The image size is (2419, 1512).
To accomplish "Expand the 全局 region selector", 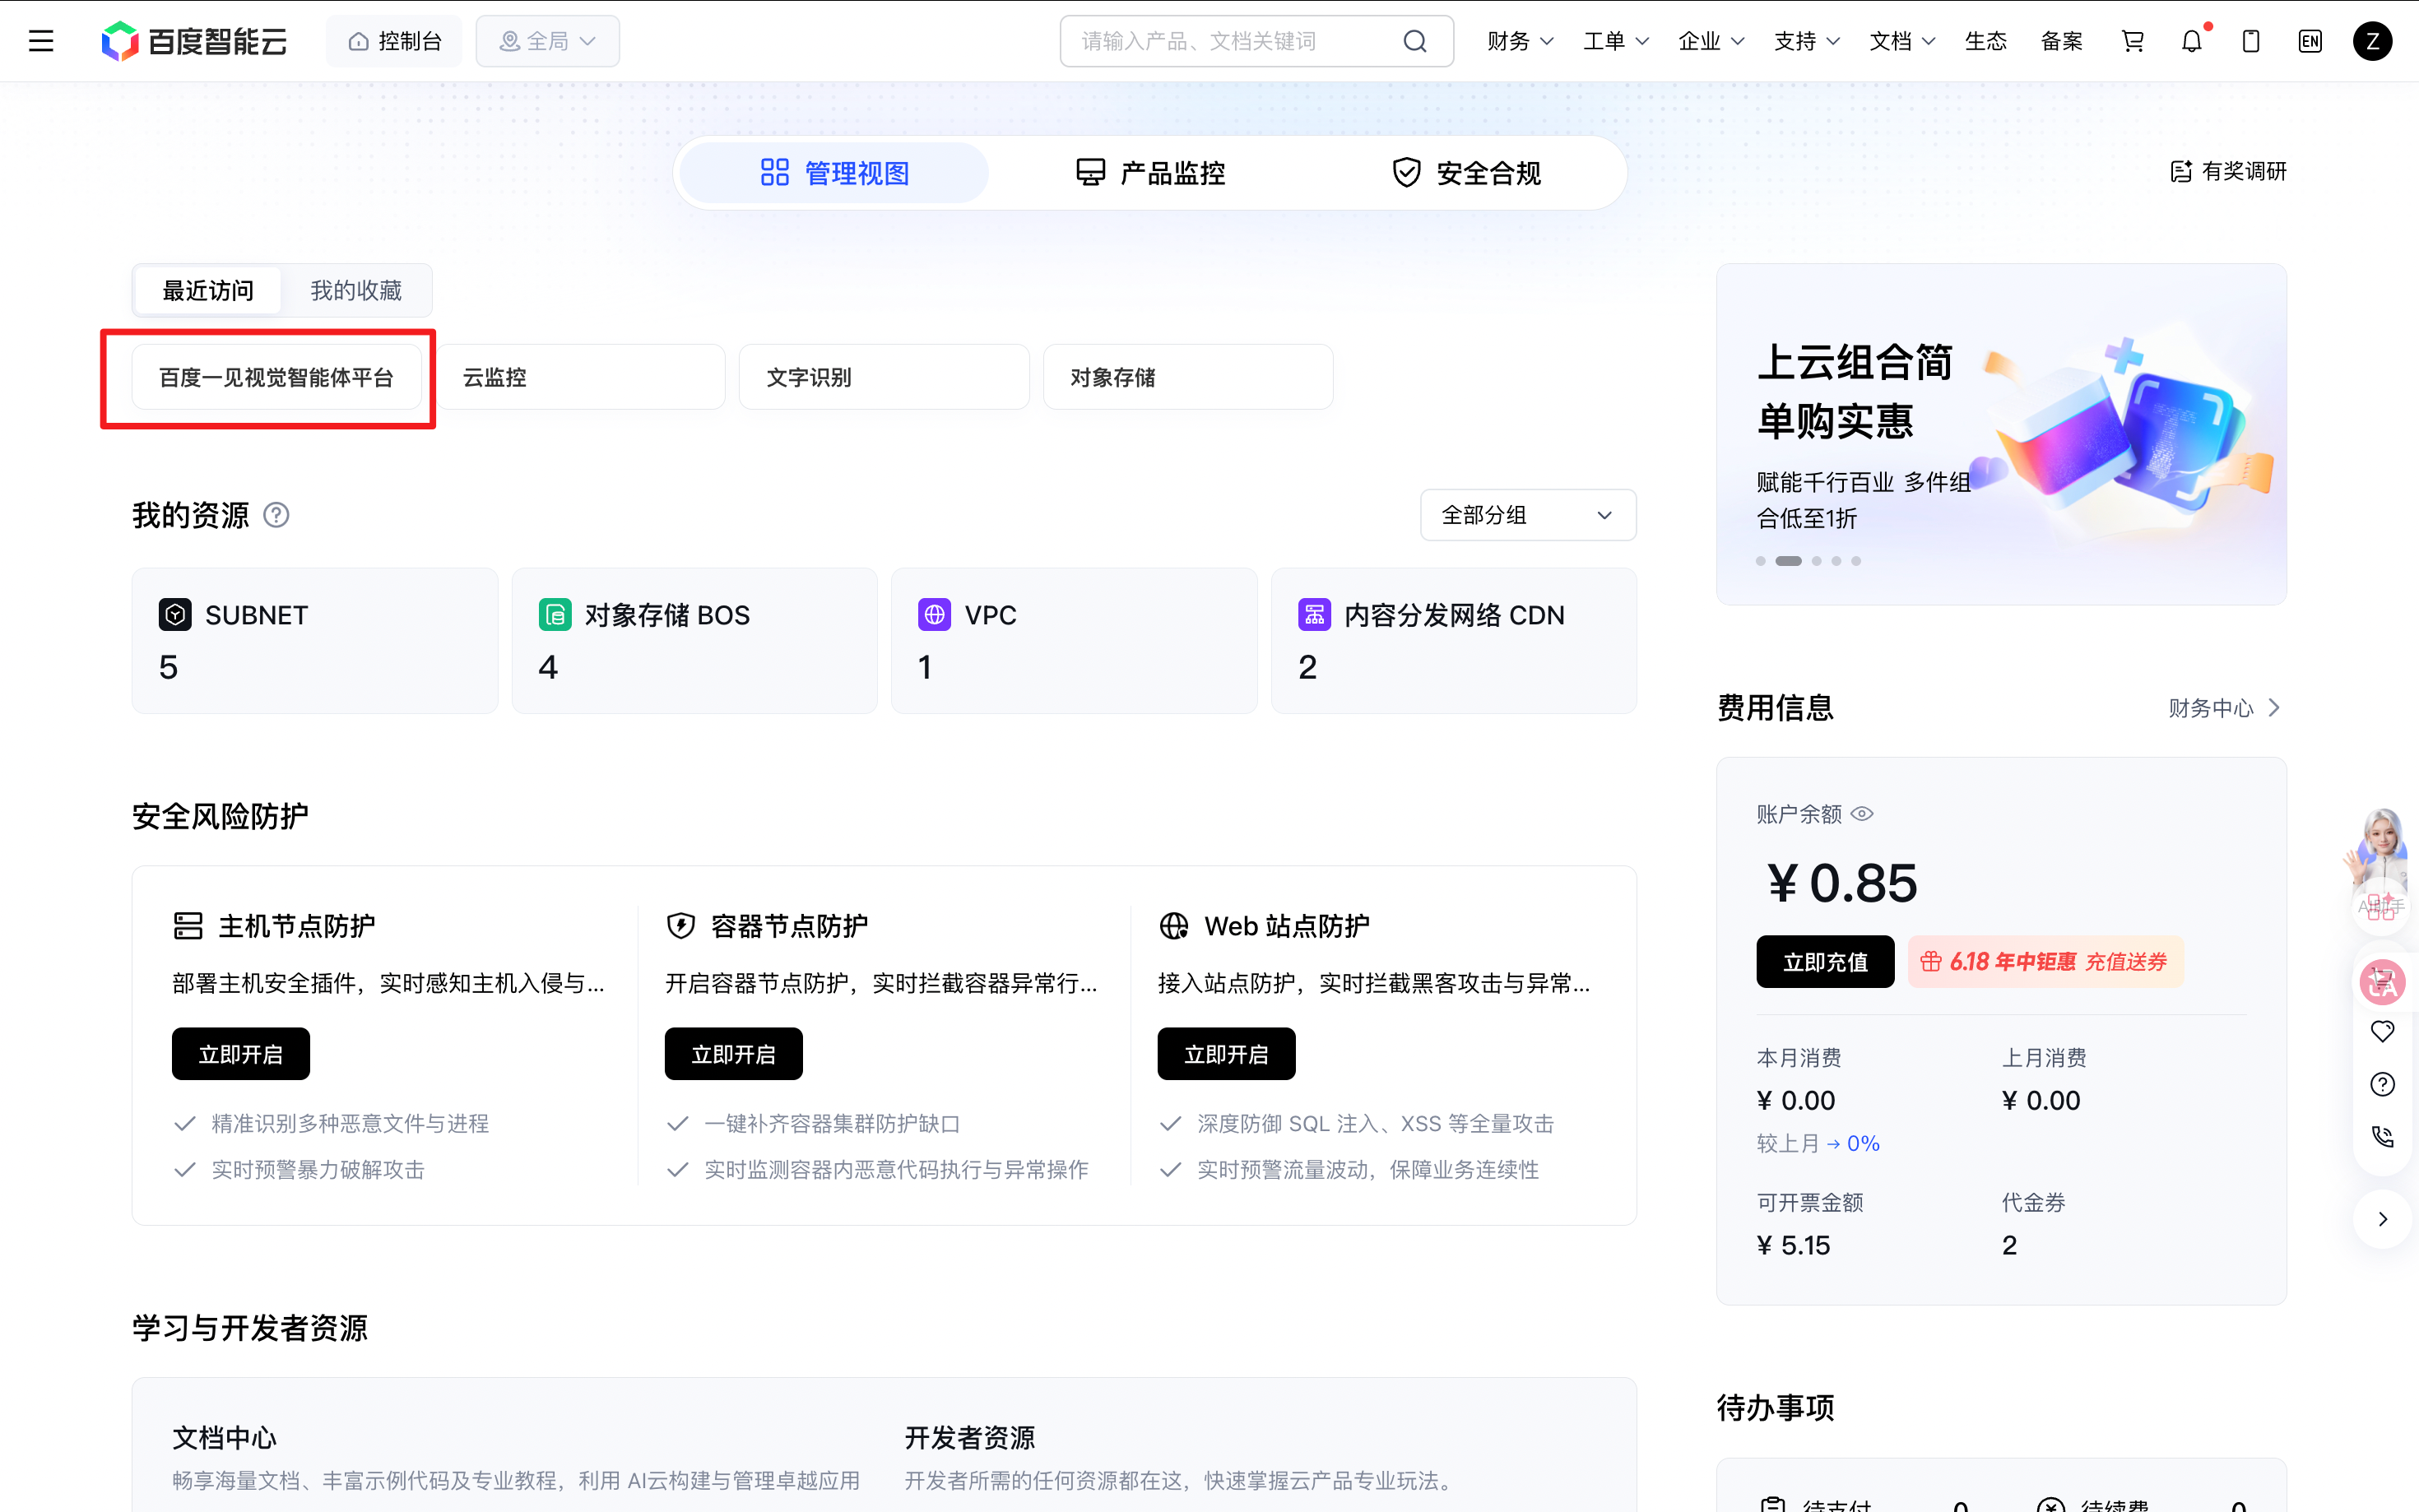I will click(x=548, y=41).
